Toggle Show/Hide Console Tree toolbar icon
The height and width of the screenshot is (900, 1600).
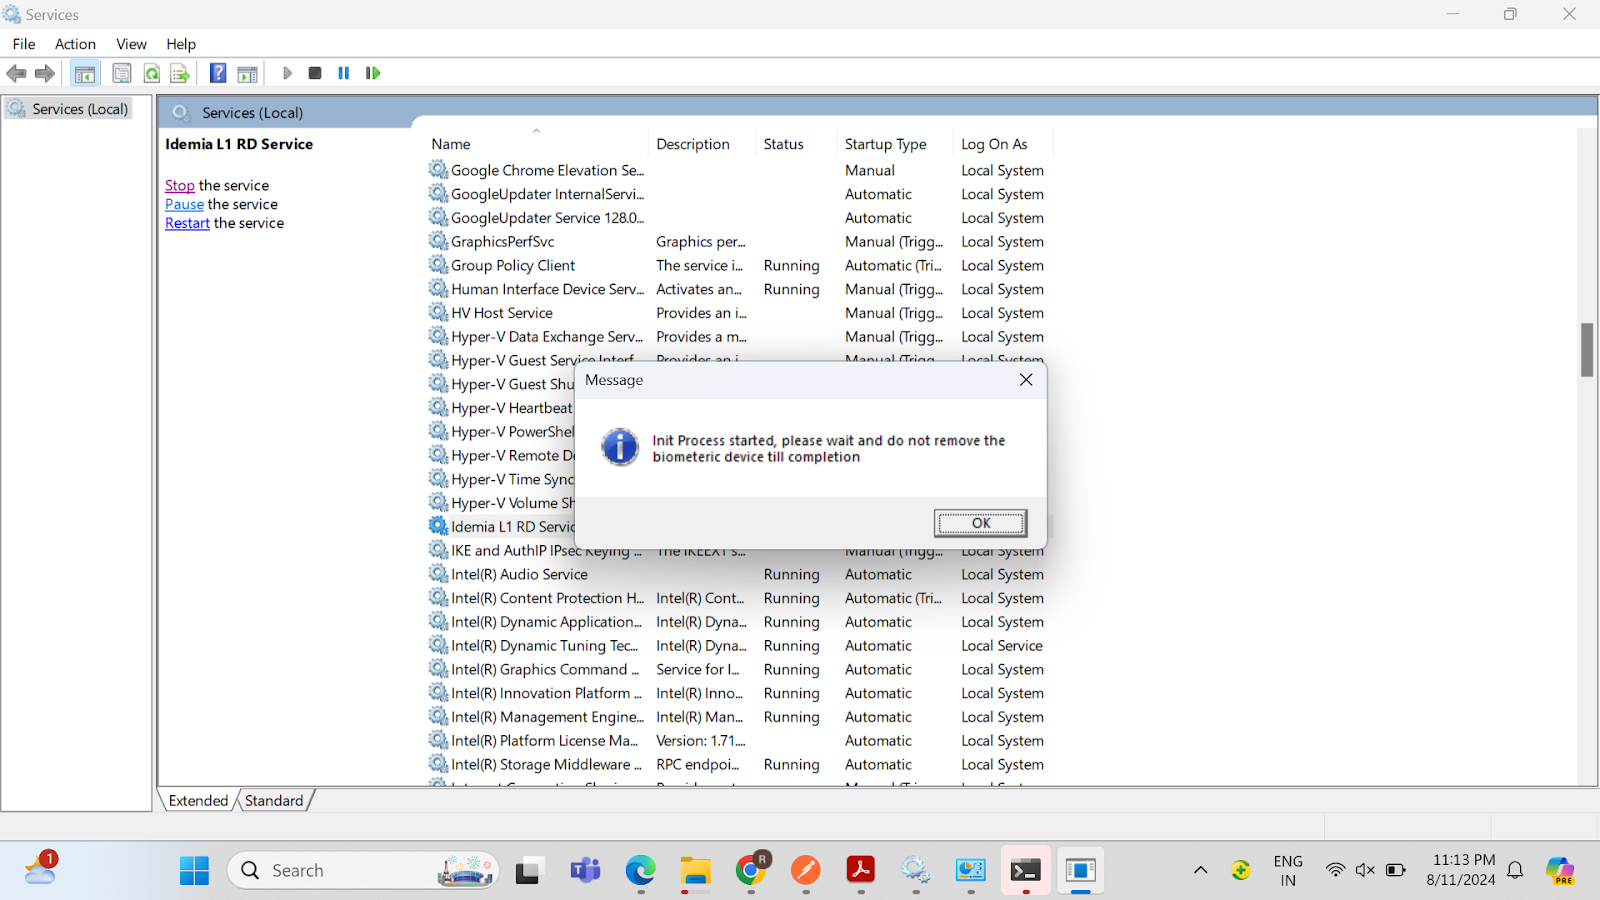tap(85, 73)
